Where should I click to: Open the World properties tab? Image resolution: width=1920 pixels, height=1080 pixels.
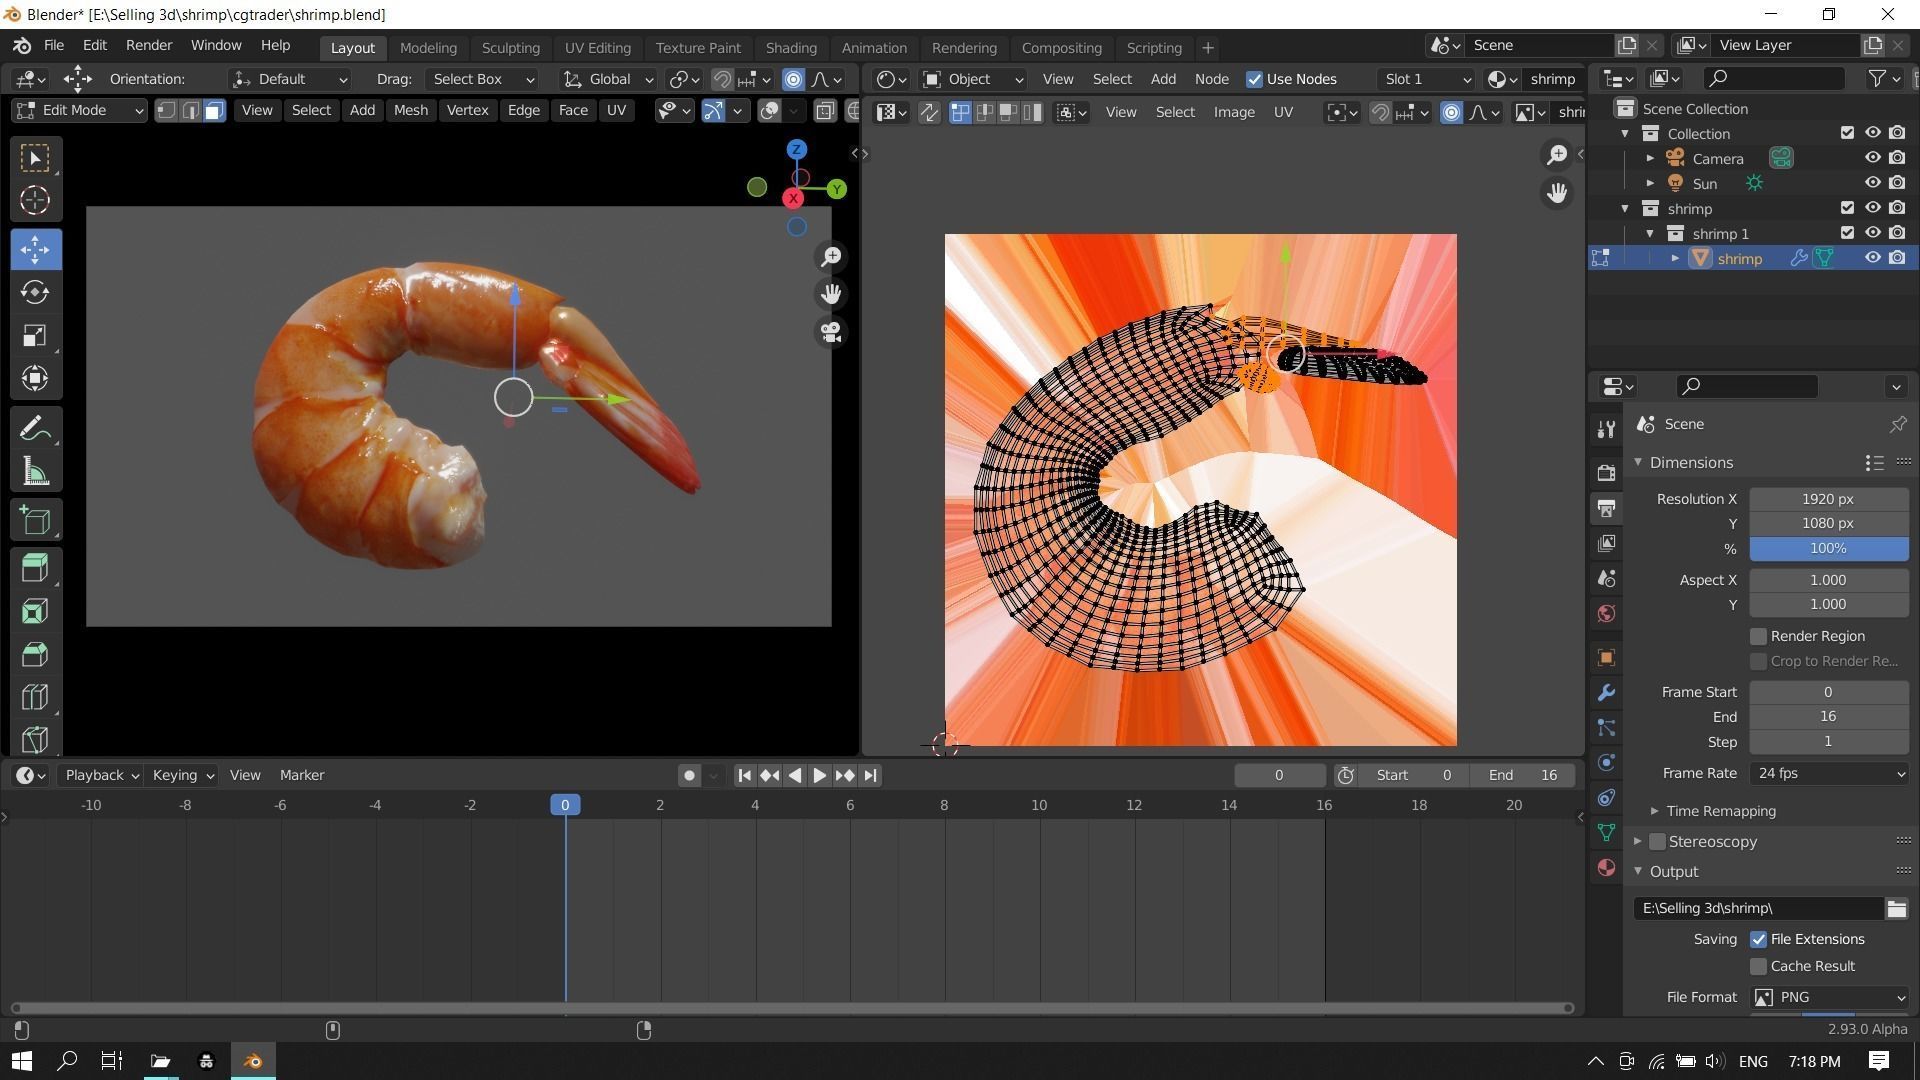coord(1606,613)
